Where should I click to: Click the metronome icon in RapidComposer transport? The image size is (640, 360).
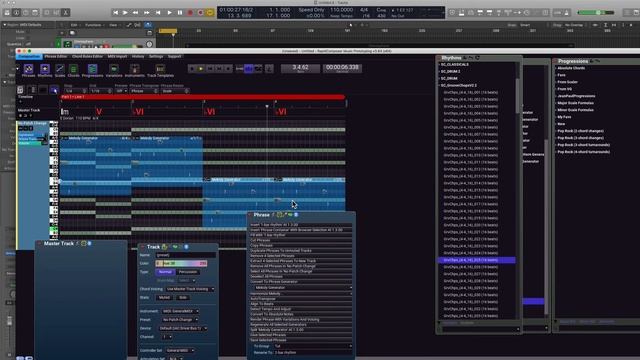coord(269,69)
